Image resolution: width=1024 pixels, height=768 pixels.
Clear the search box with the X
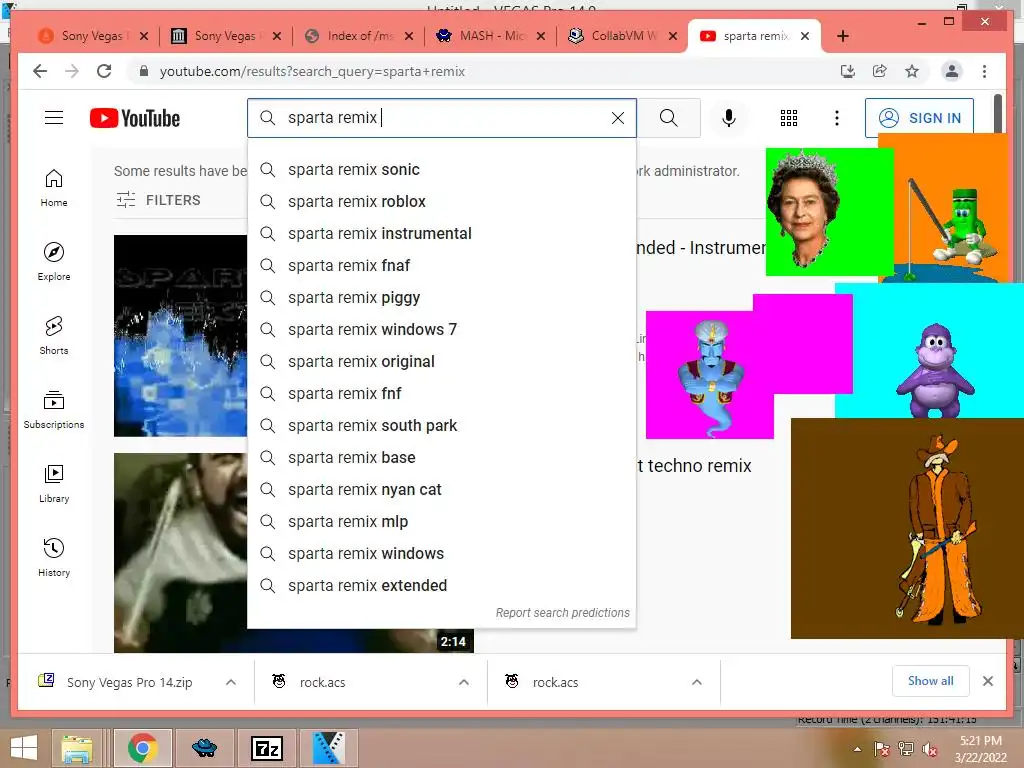[617, 118]
